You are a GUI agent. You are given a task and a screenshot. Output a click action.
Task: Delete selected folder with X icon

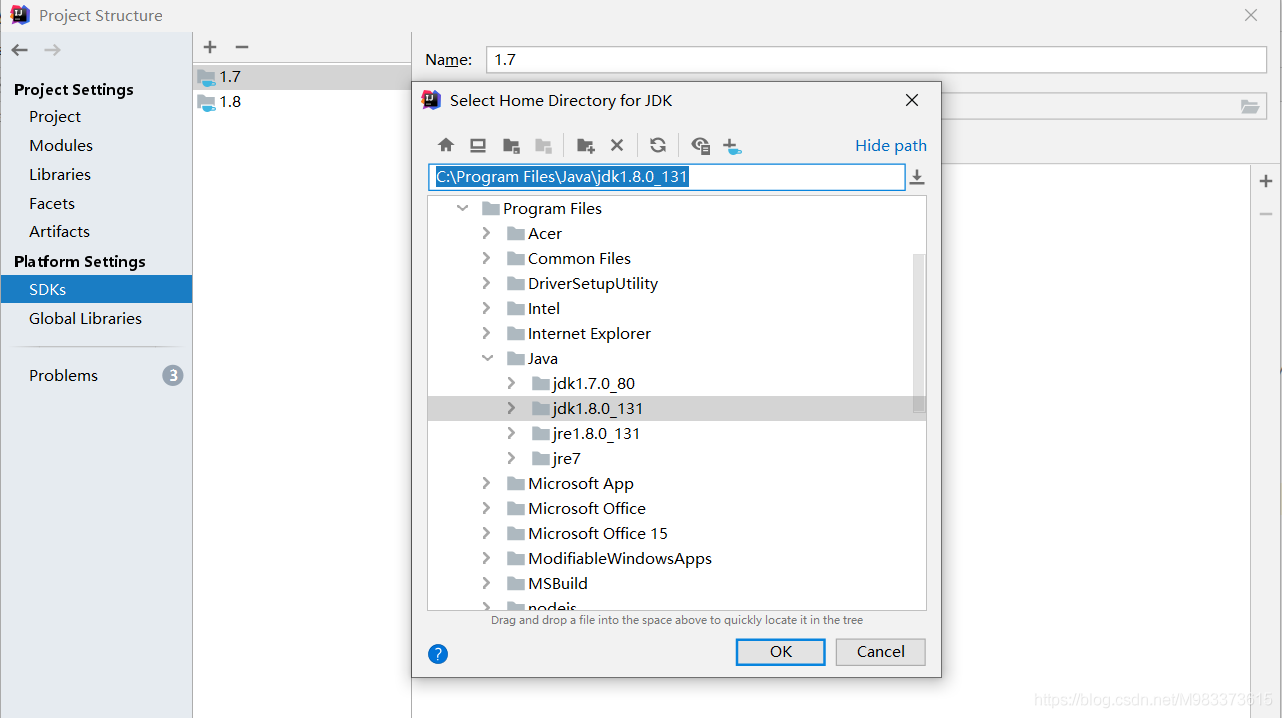[x=617, y=146]
